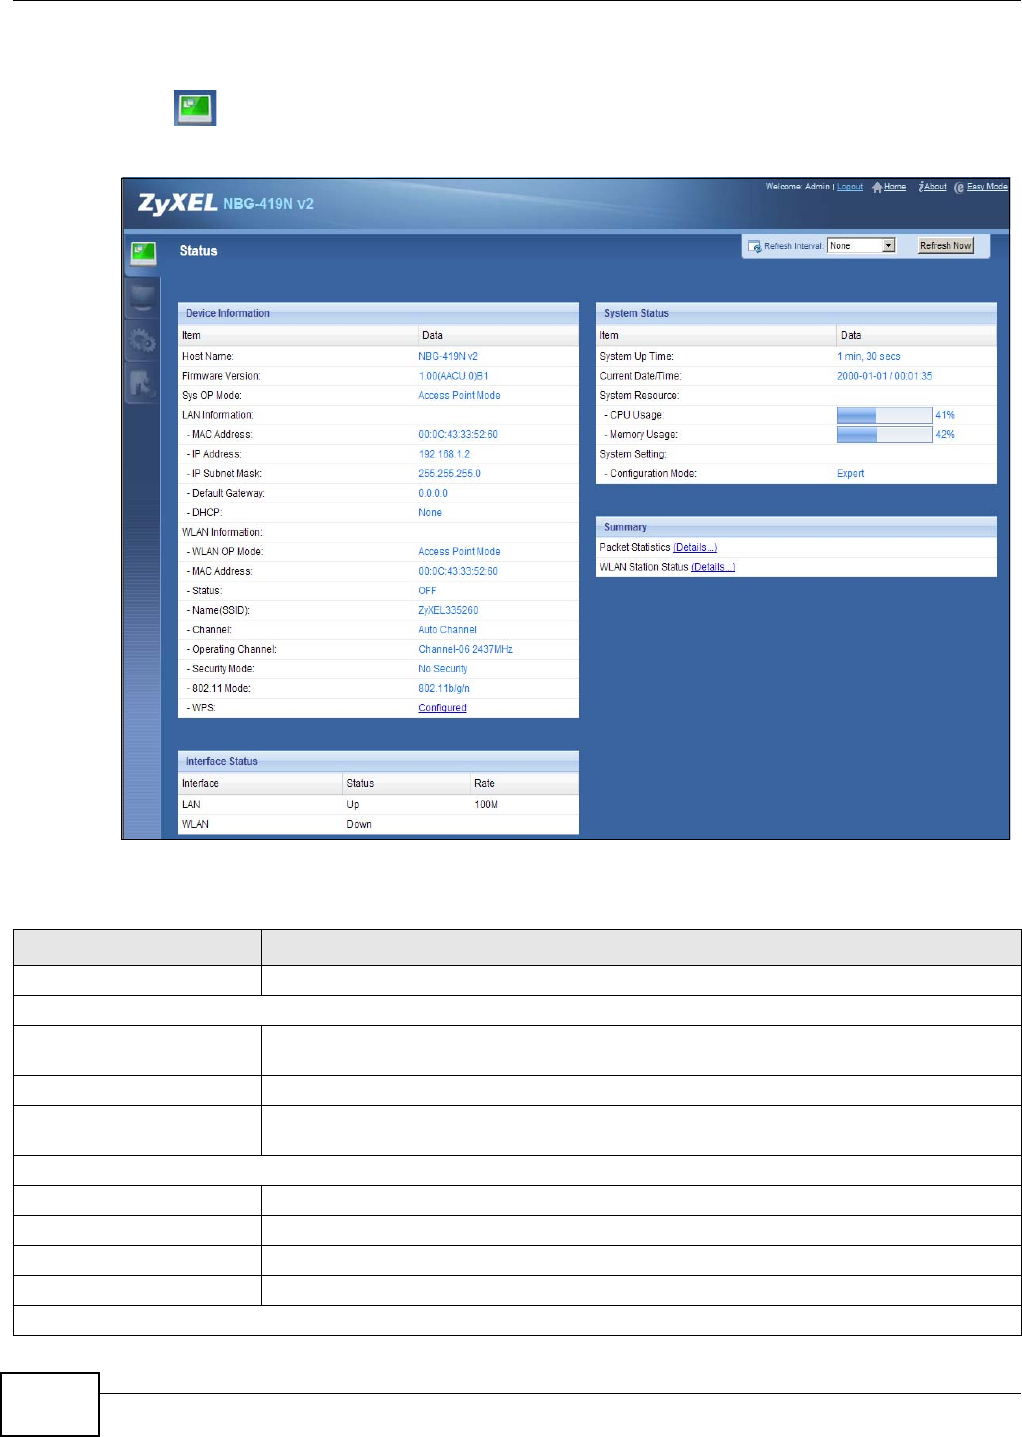Viewport: 1022px width, 1437px height.
Task: Click subnet mask 255.255.255.0
Action: (449, 474)
